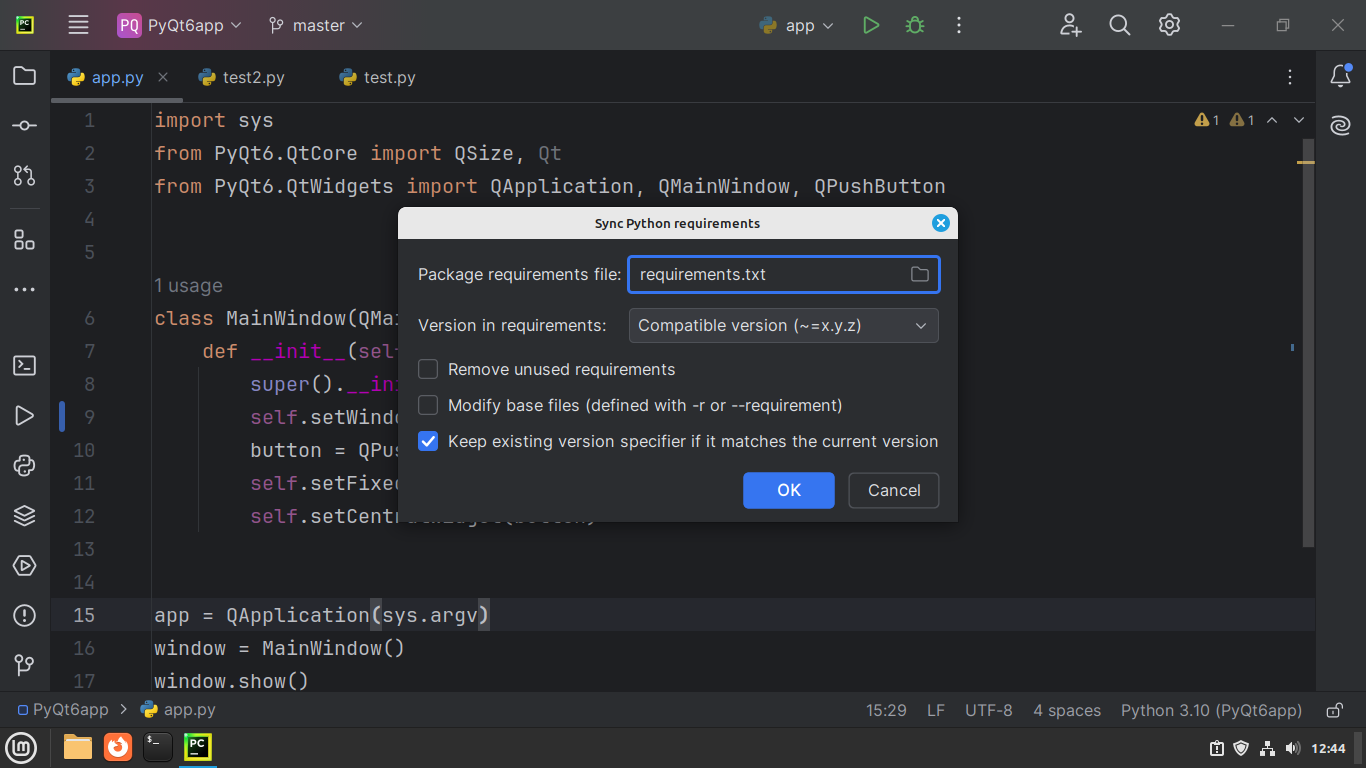Open the master branch dropdown

click(315, 26)
